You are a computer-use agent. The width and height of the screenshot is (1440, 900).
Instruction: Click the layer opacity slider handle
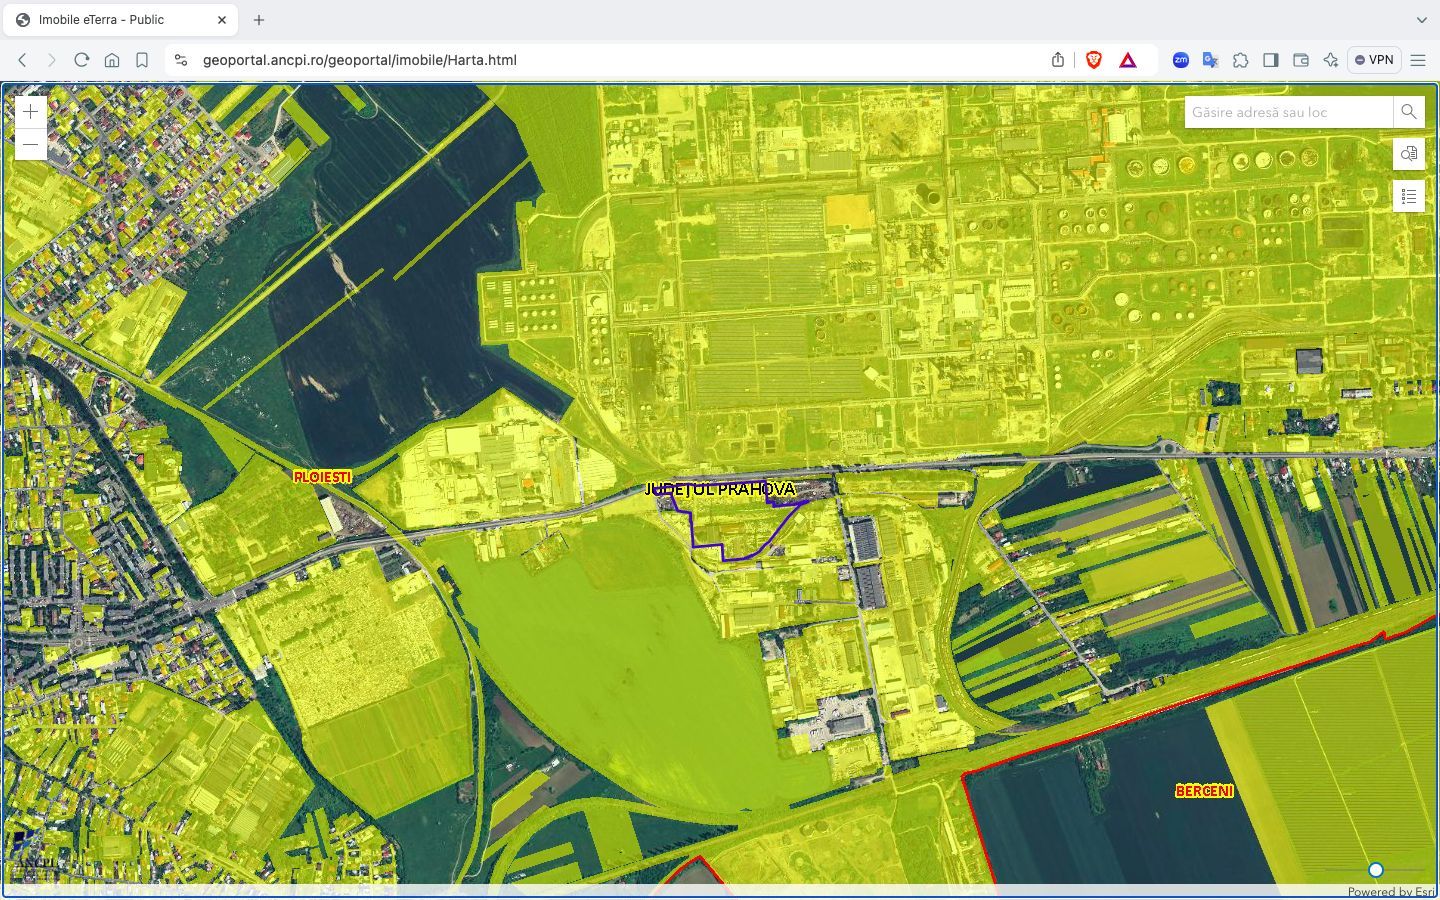1376,870
